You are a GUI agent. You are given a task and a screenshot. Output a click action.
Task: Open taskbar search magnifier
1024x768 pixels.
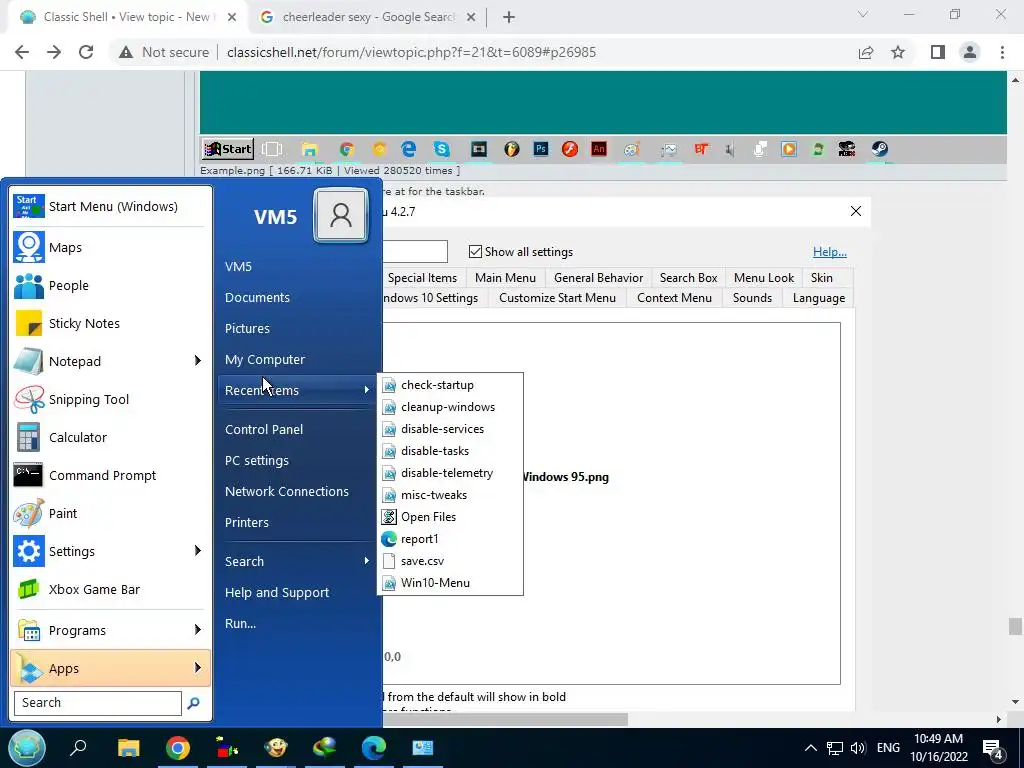pos(78,748)
